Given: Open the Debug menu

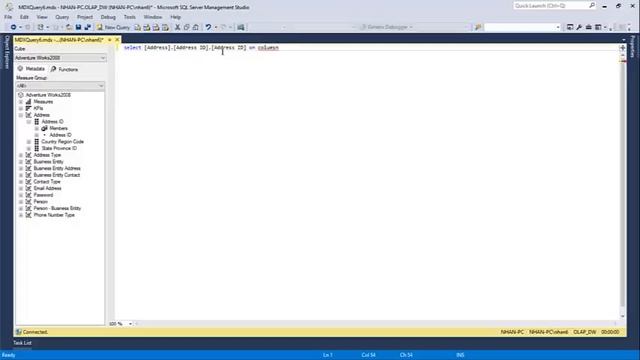Looking at the screenshot, I should pyautogui.click(x=108, y=17).
